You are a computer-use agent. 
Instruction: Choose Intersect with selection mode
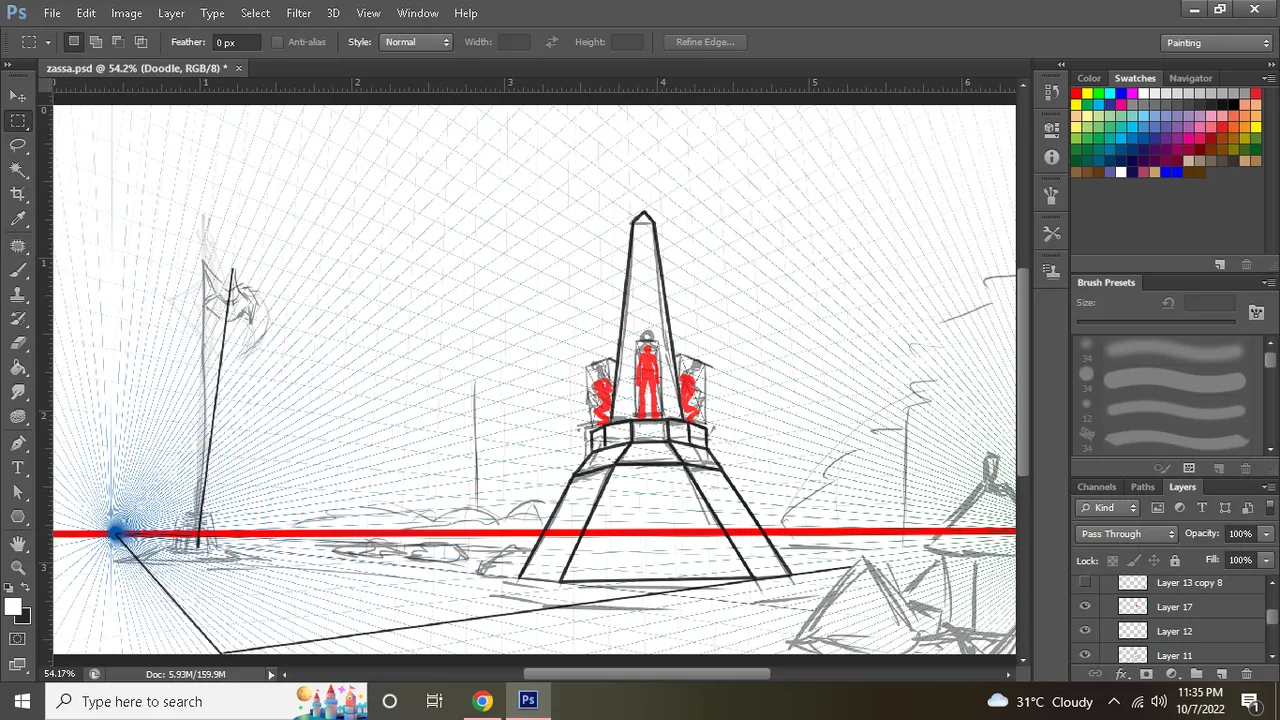pyautogui.click(x=141, y=42)
